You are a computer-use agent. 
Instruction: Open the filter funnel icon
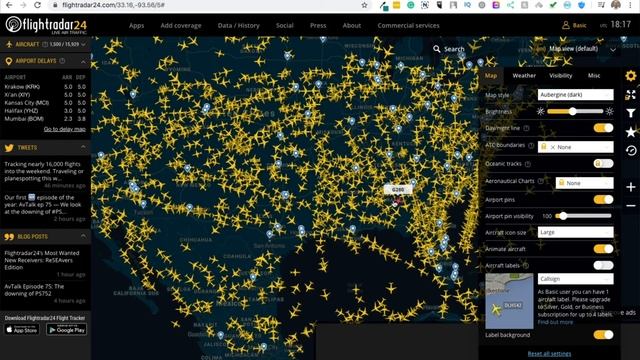[631, 113]
